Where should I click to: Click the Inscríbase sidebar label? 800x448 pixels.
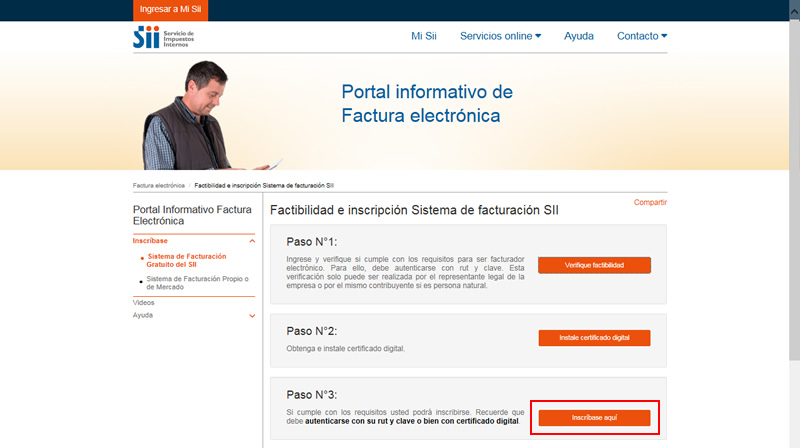click(x=150, y=241)
